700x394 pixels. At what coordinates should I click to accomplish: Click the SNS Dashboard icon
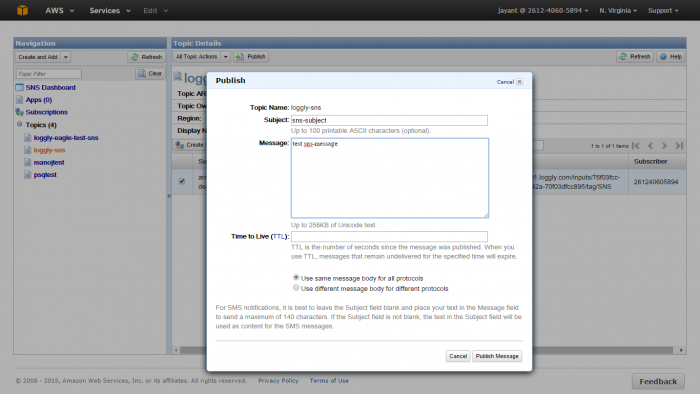tap(19, 87)
